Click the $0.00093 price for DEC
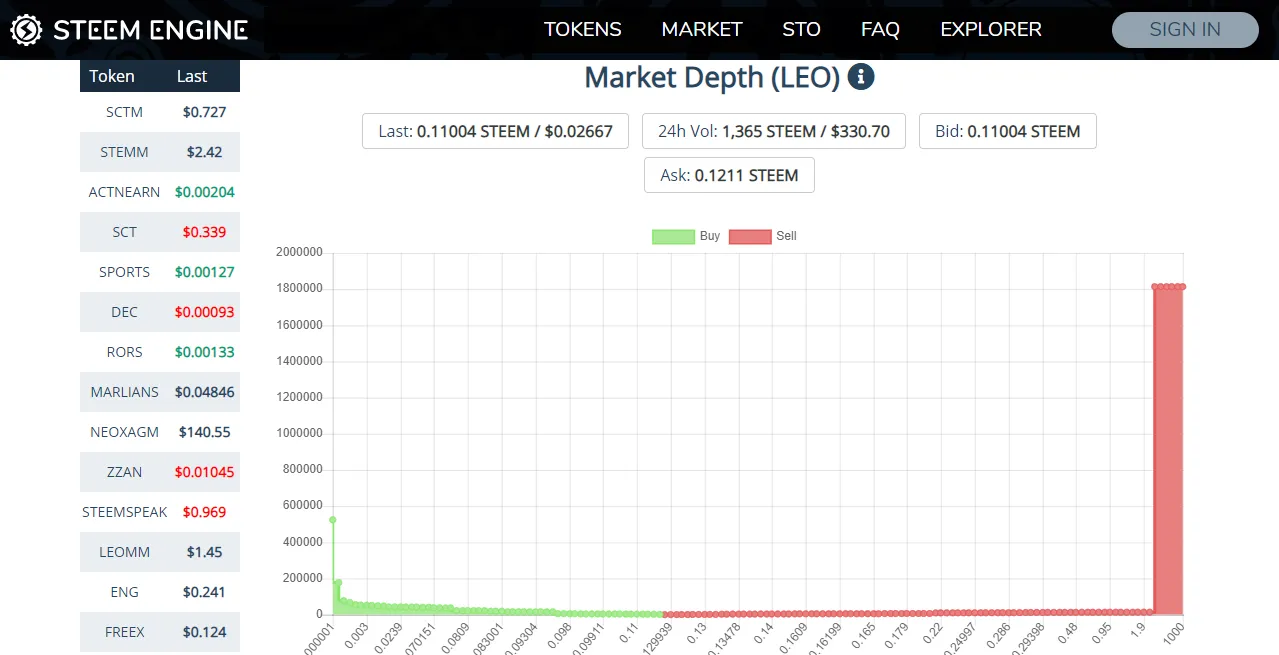This screenshot has width=1279, height=655. pos(205,312)
